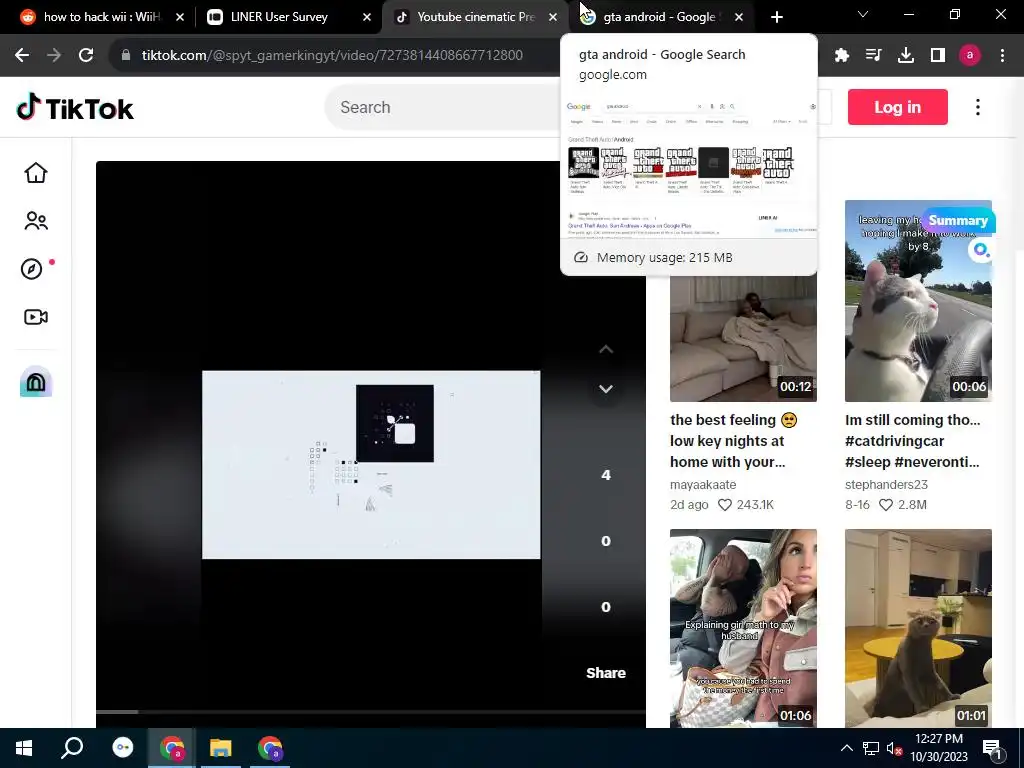
Task: Open the taskbar clock showing 12:27 PM
Action: pyautogui.click(x=939, y=748)
